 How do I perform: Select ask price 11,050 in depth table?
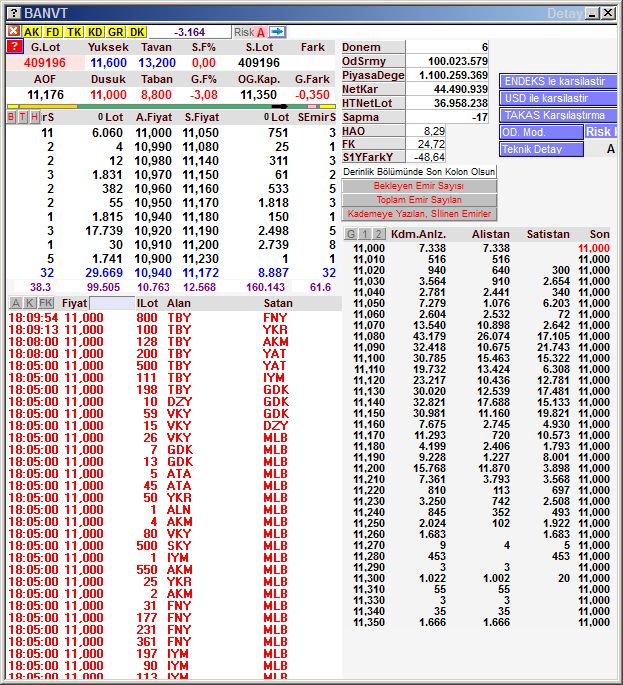pyautogui.click(x=201, y=133)
